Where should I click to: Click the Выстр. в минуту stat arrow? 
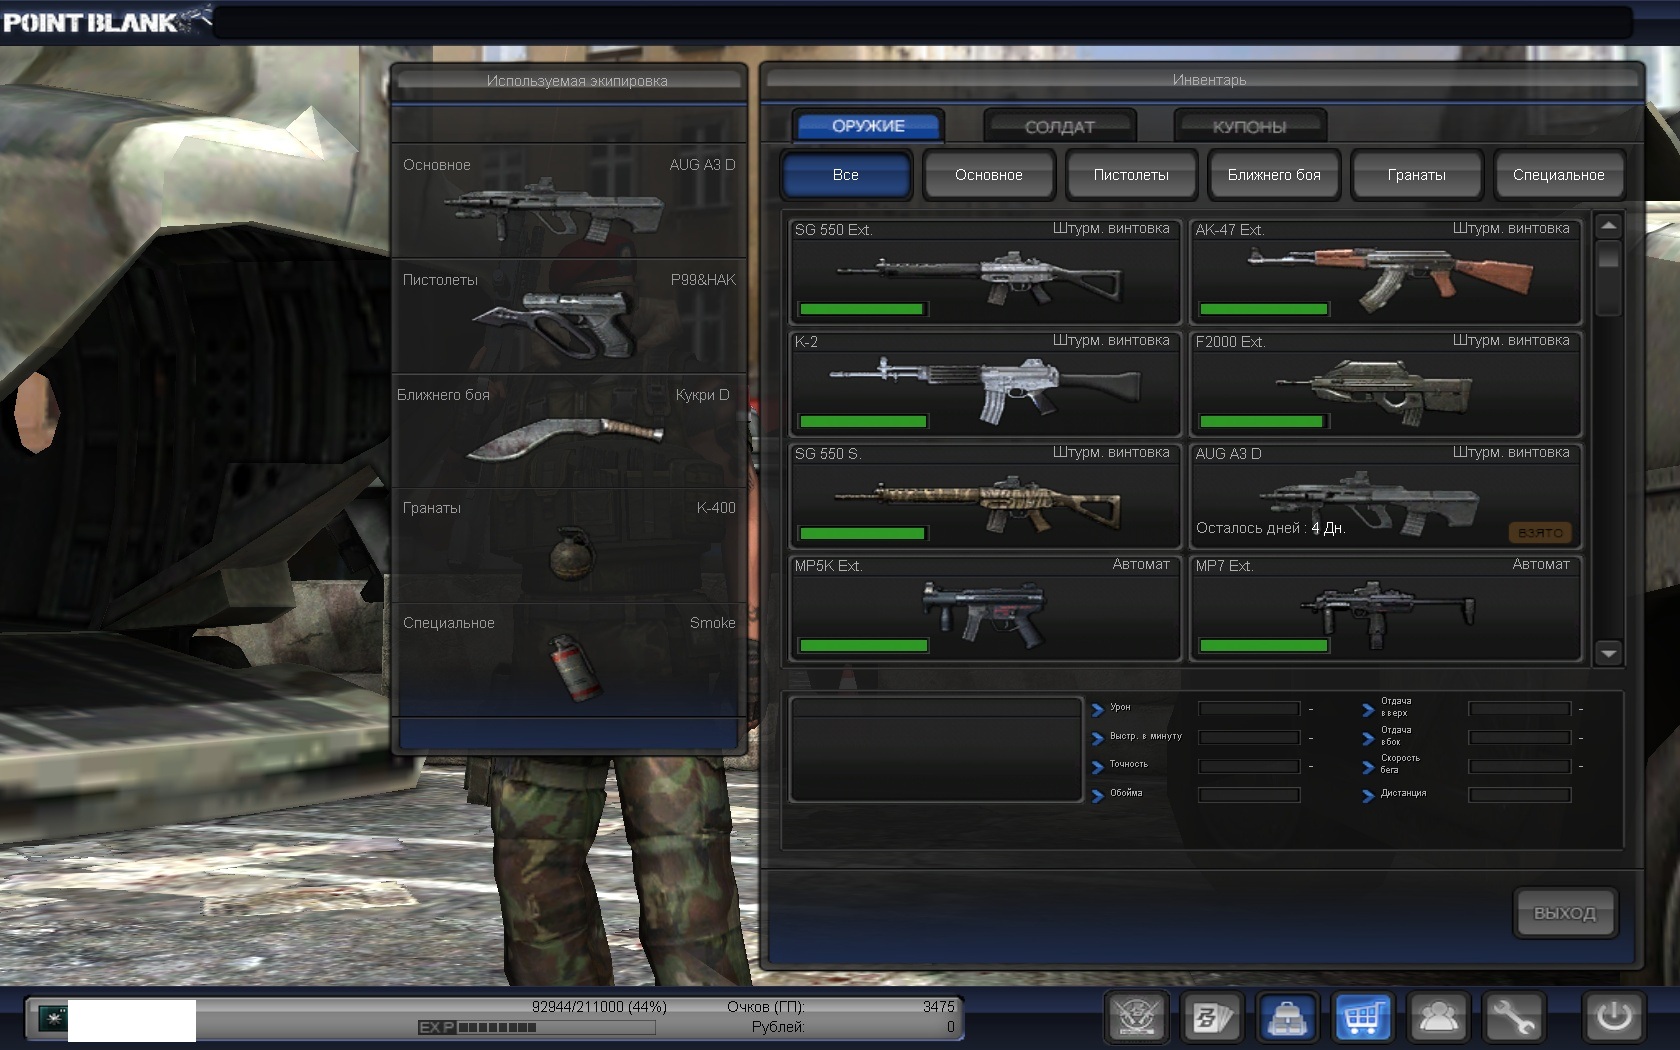1097,739
